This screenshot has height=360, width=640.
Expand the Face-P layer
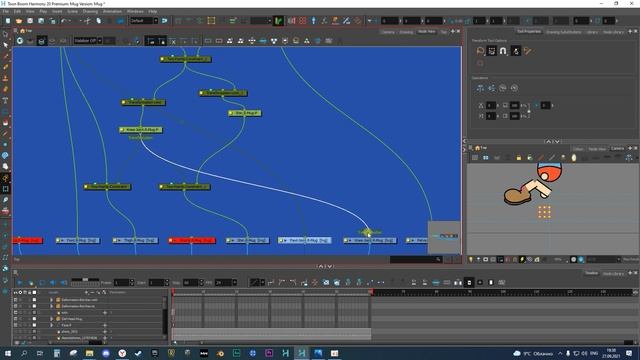coord(51,325)
